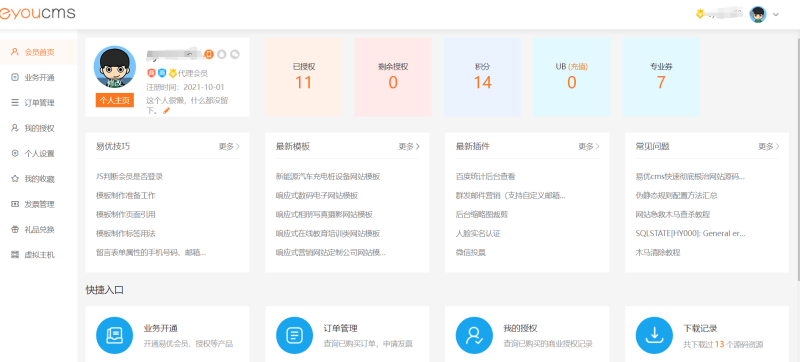Expand 更多 in 常见问题 panel
Screen dimensions: 800x362
pyautogui.click(x=769, y=146)
